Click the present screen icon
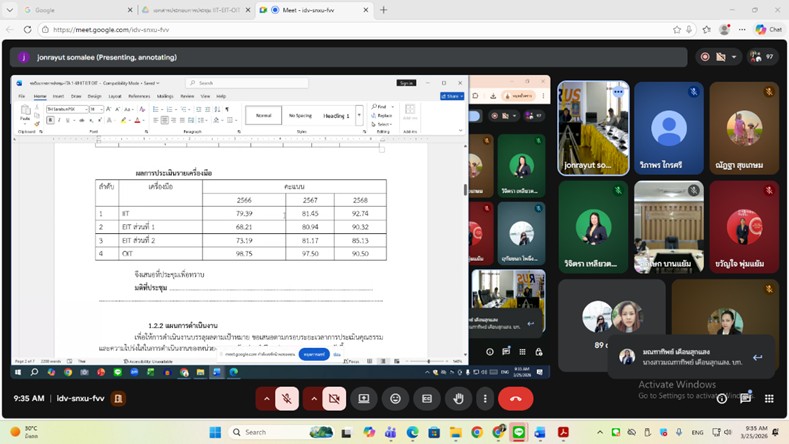The width and height of the screenshot is (789, 444). pyautogui.click(x=364, y=399)
